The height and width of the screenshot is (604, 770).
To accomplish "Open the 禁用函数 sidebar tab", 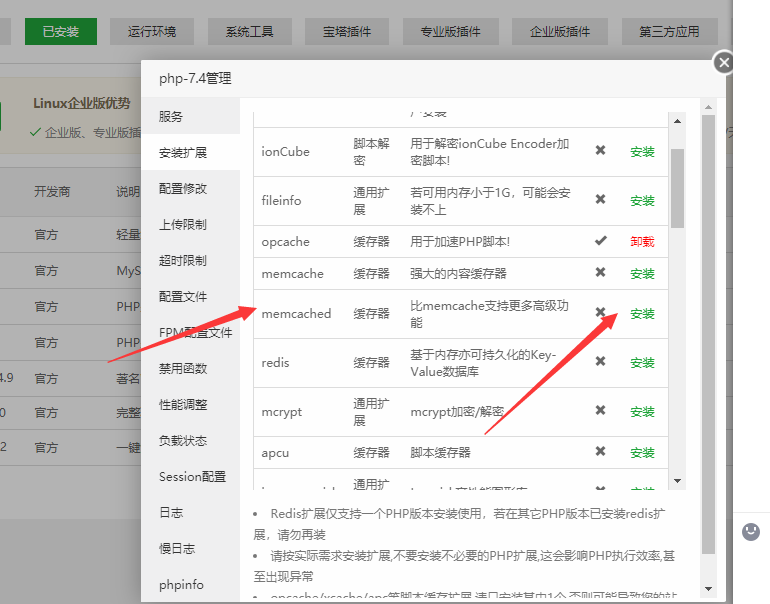I will [191, 368].
